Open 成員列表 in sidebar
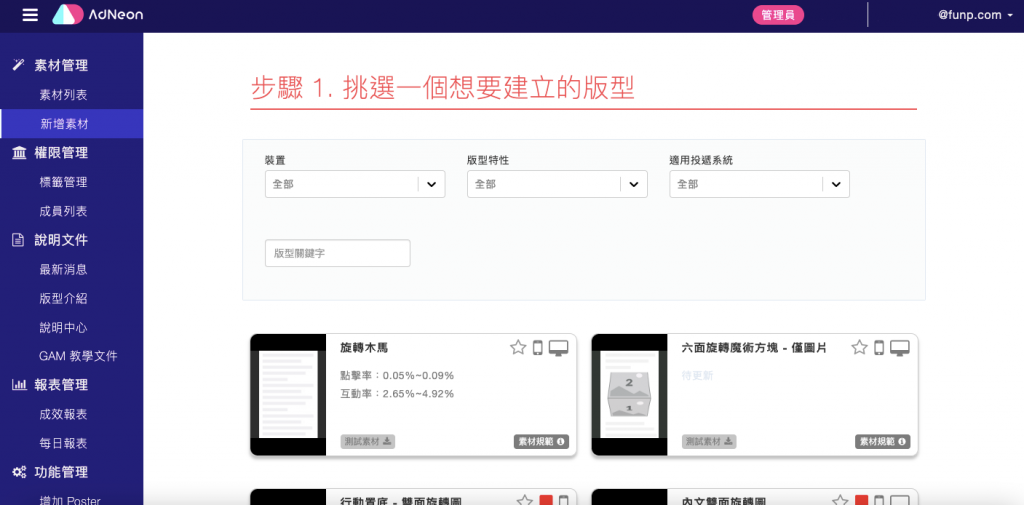The width and height of the screenshot is (1024, 505). coord(63,212)
